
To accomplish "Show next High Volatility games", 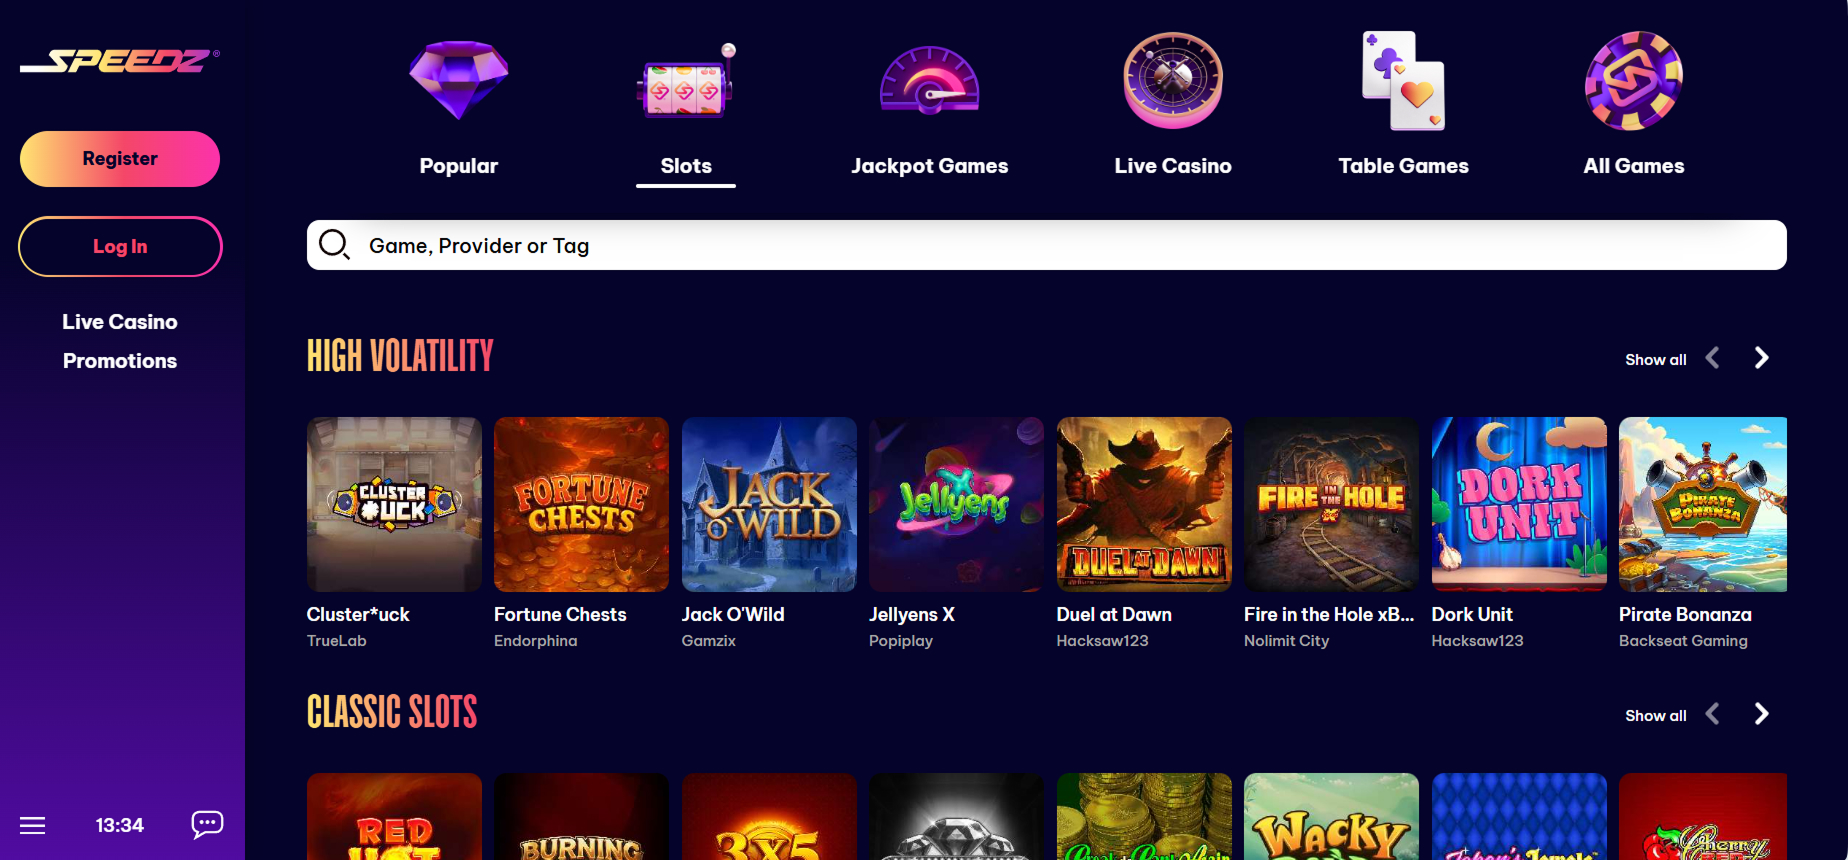I will click(x=1762, y=358).
